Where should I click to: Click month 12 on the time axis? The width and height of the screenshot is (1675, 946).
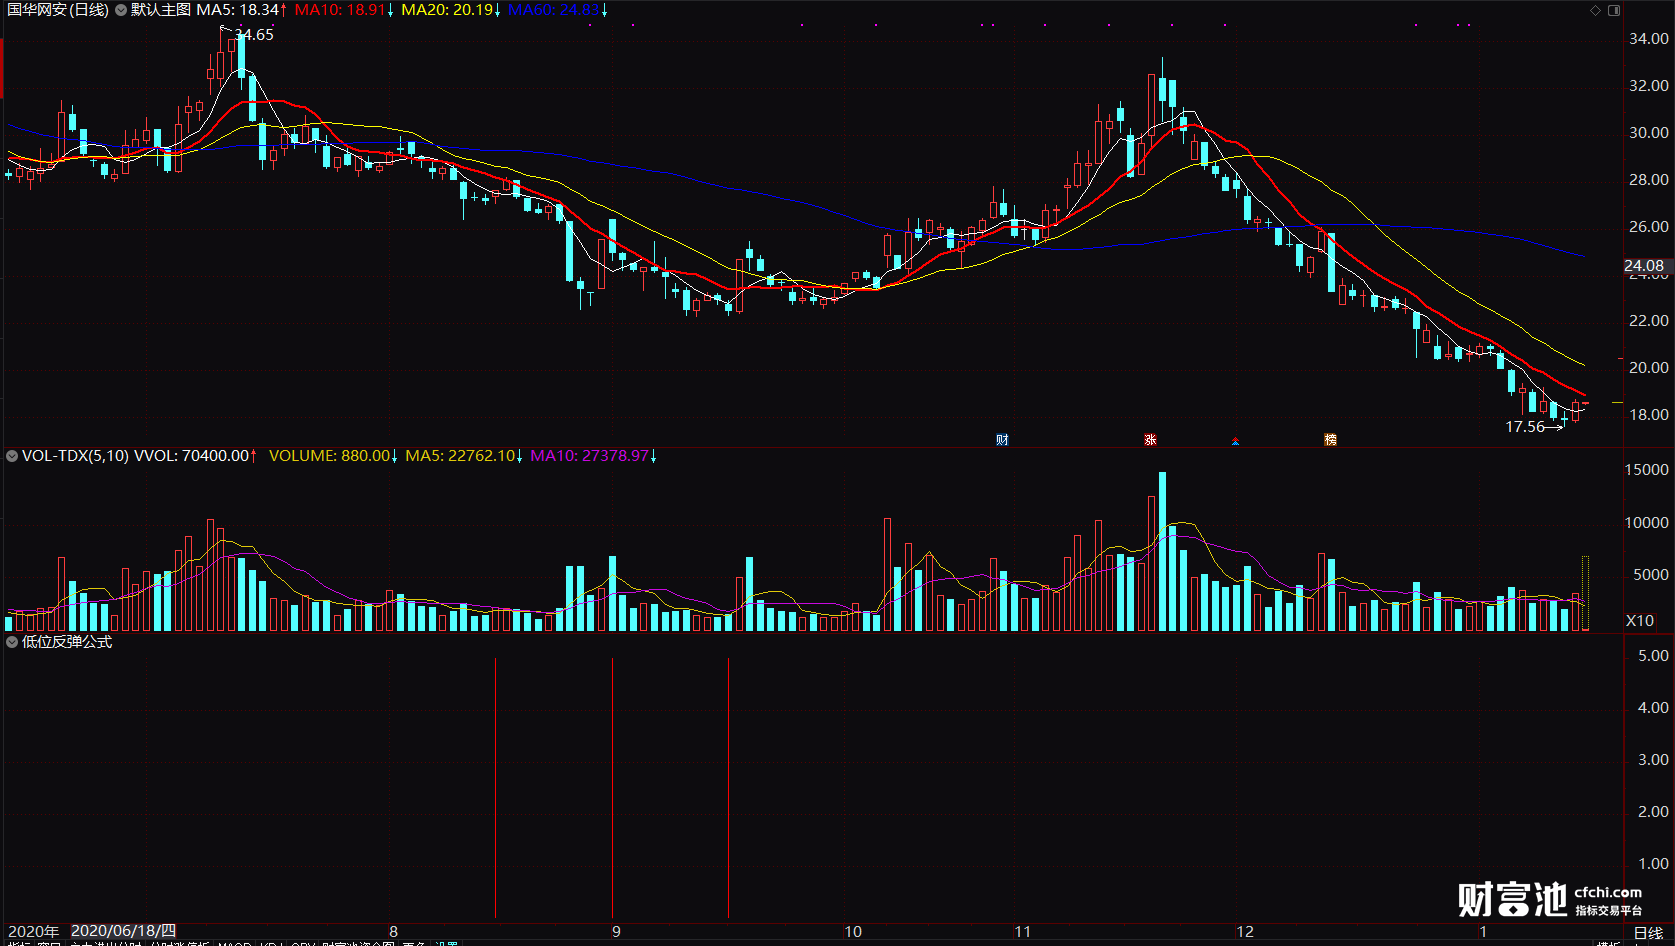(1244, 932)
